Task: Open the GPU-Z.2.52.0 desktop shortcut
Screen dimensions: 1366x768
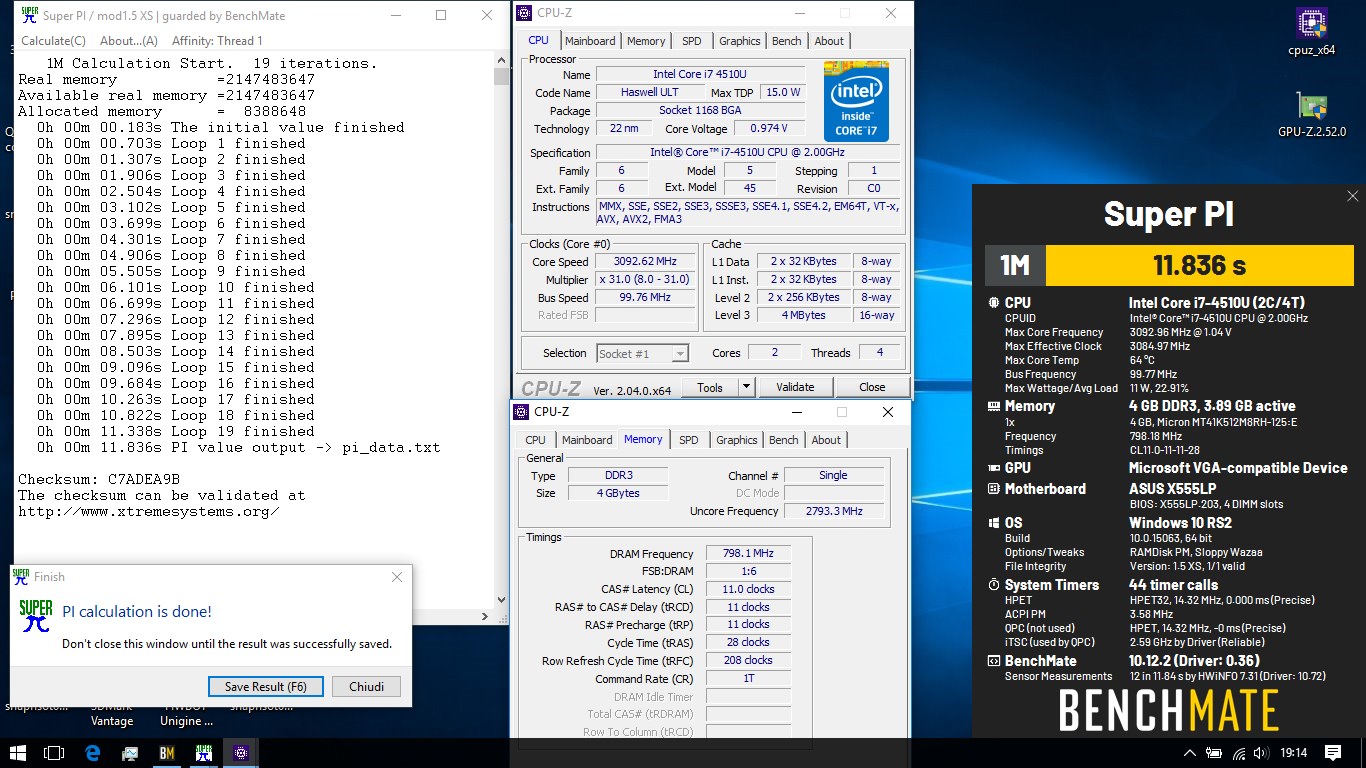Action: click(1312, 114)
